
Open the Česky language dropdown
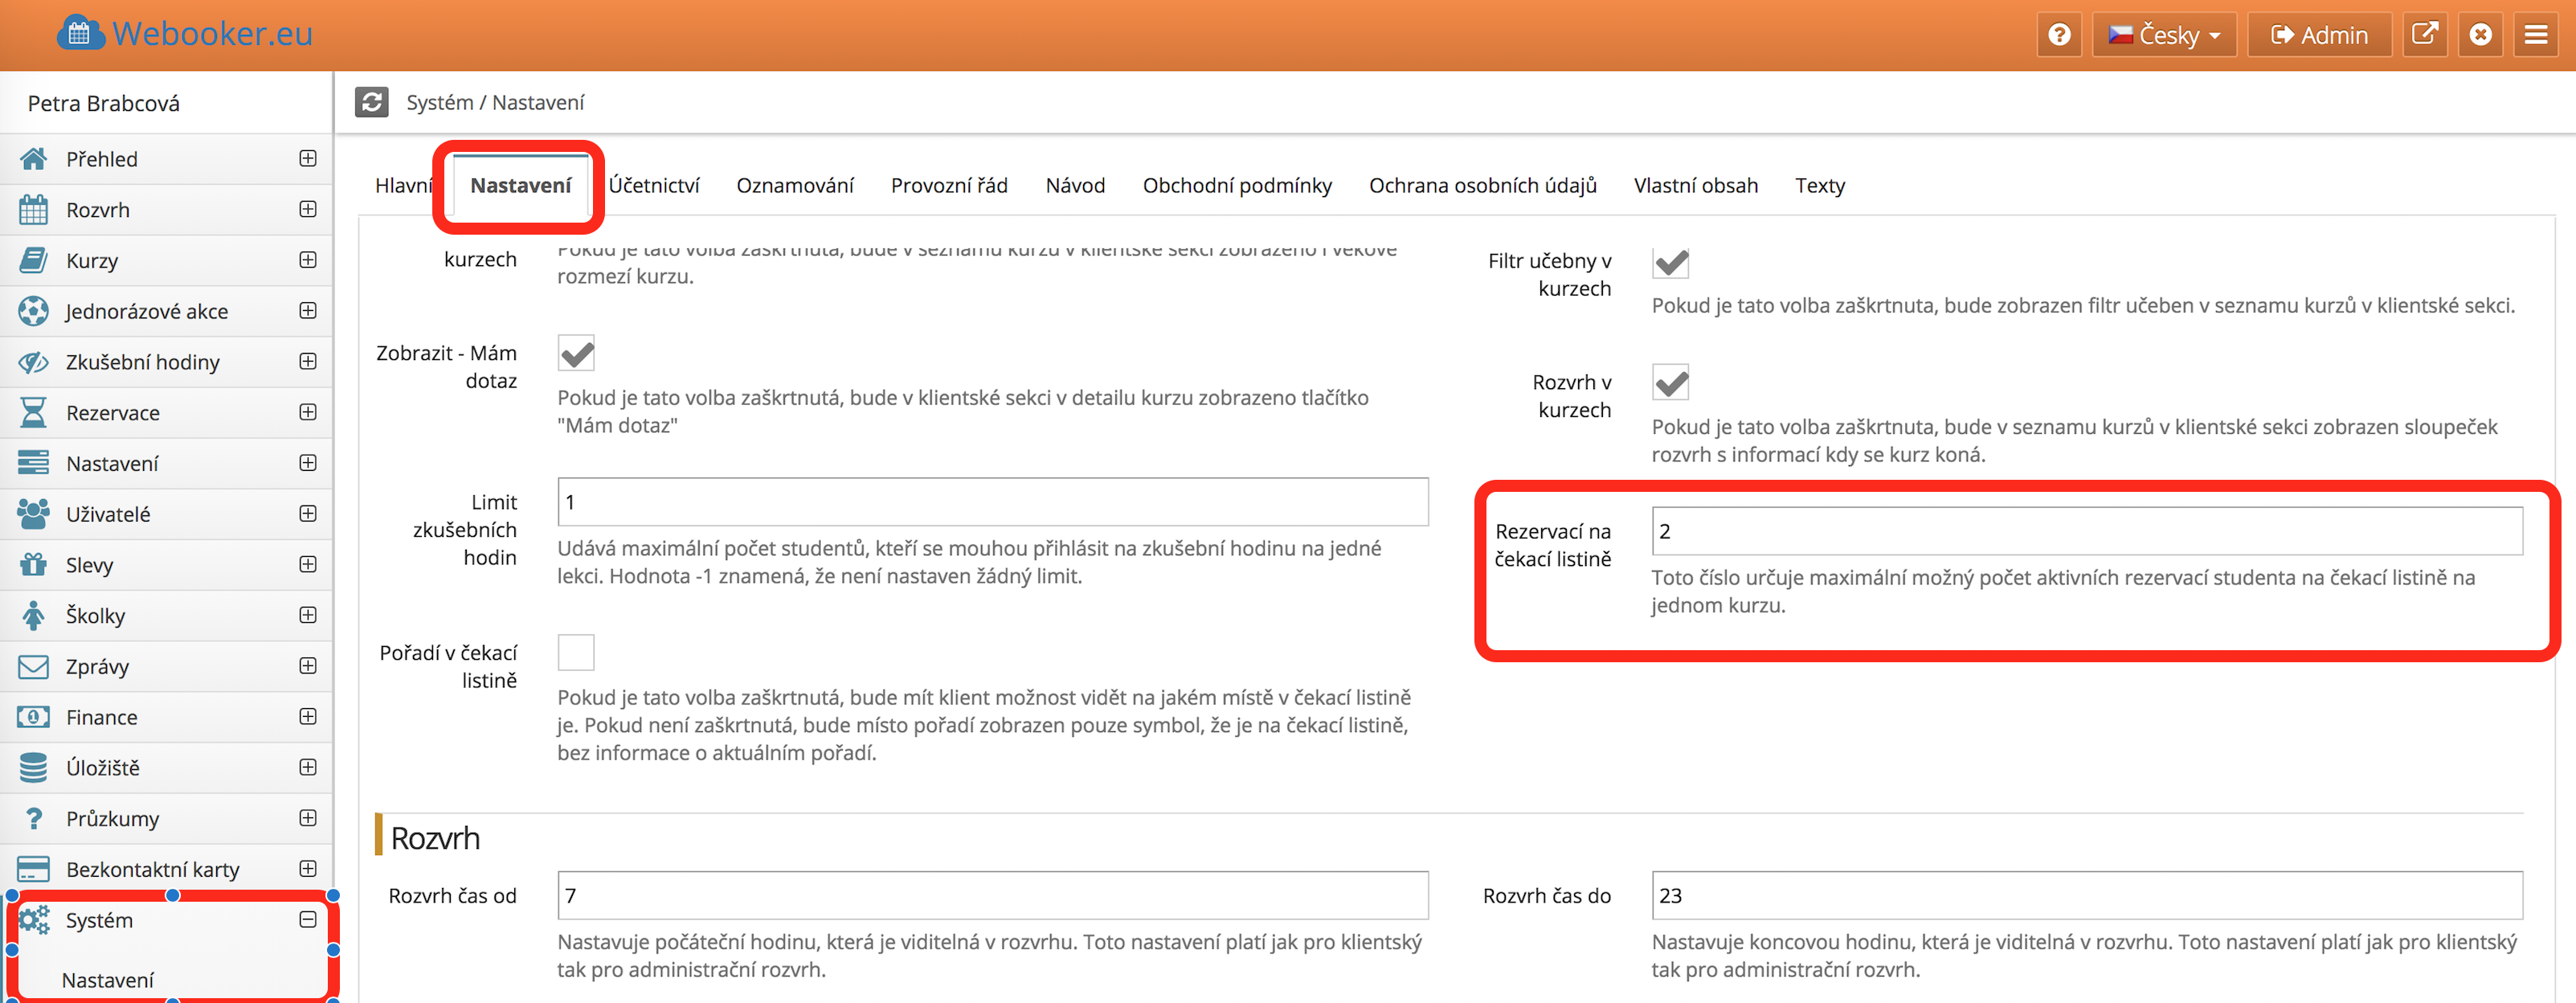click(2164, 35)
